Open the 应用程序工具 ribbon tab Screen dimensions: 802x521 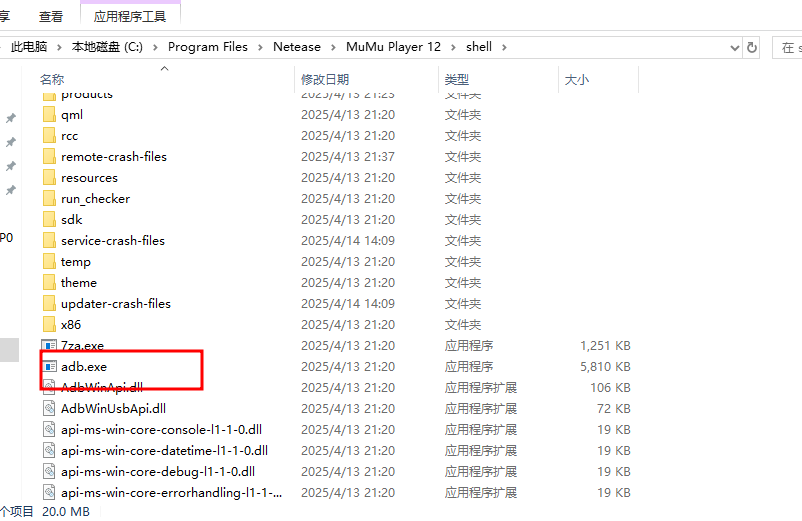pos(131,16)
